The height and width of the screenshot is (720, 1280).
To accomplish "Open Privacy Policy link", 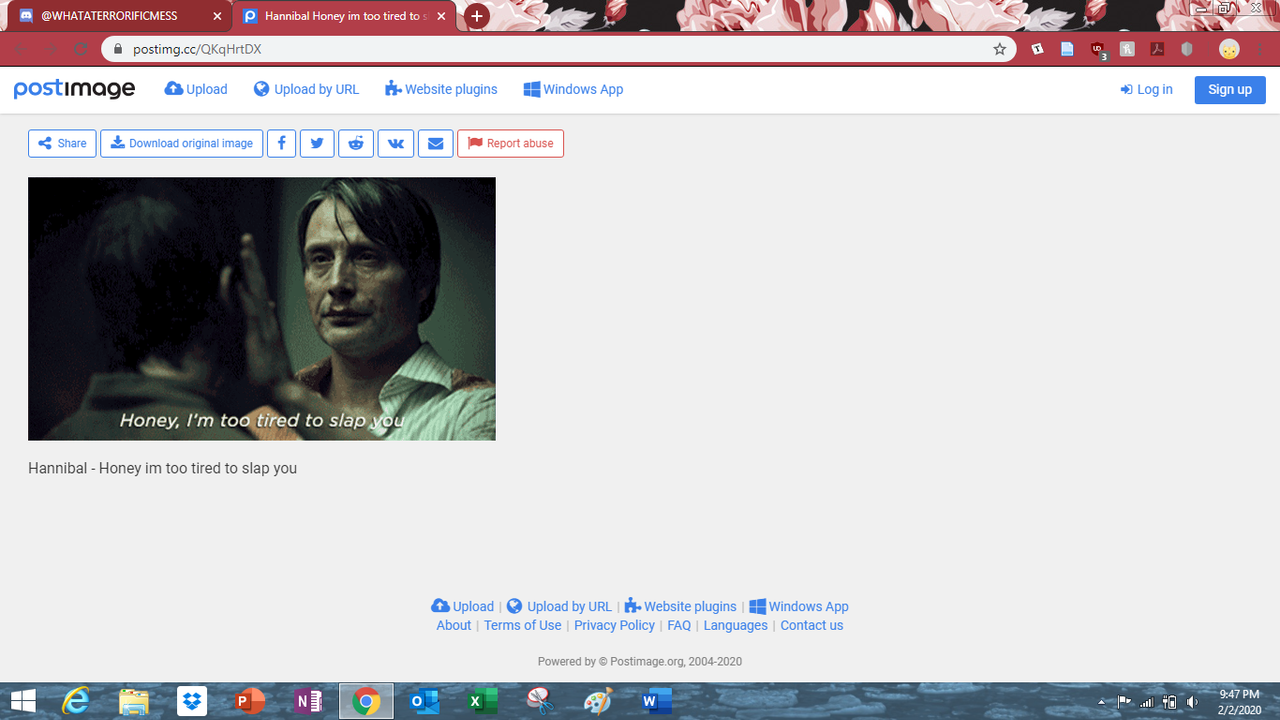I will click(614, 625).
